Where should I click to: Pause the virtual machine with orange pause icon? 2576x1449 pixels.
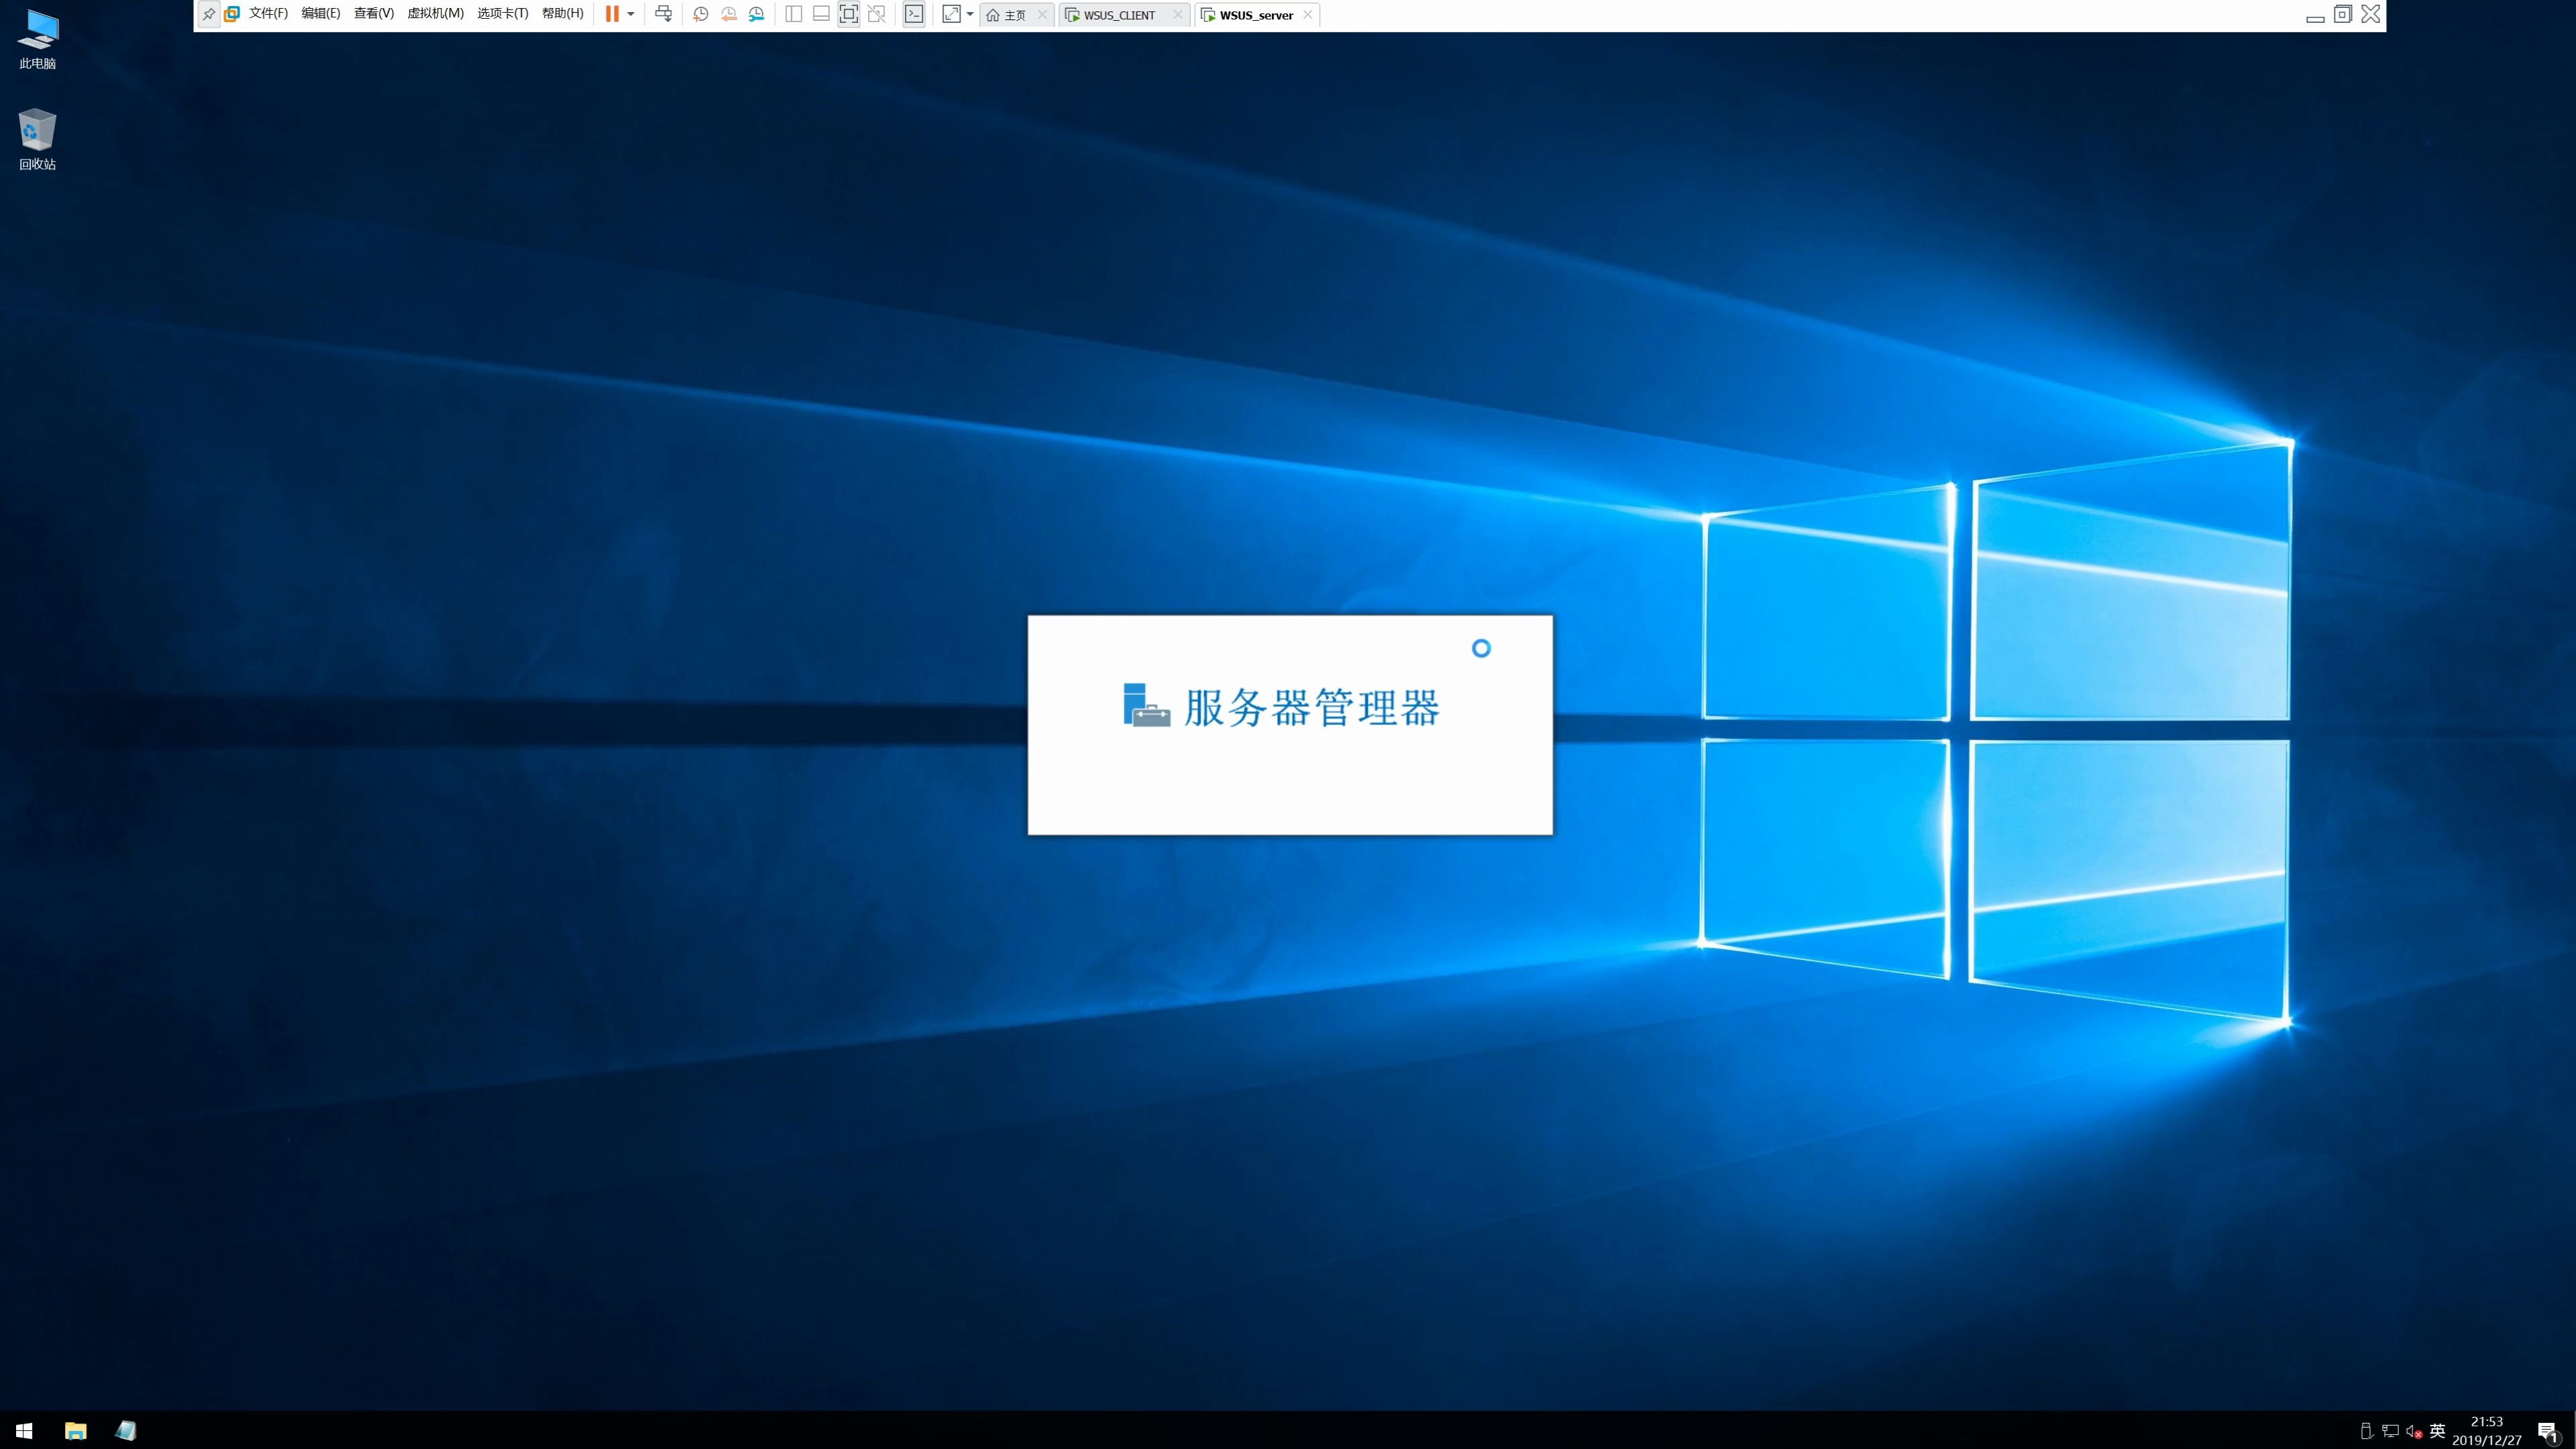(612, 14)
